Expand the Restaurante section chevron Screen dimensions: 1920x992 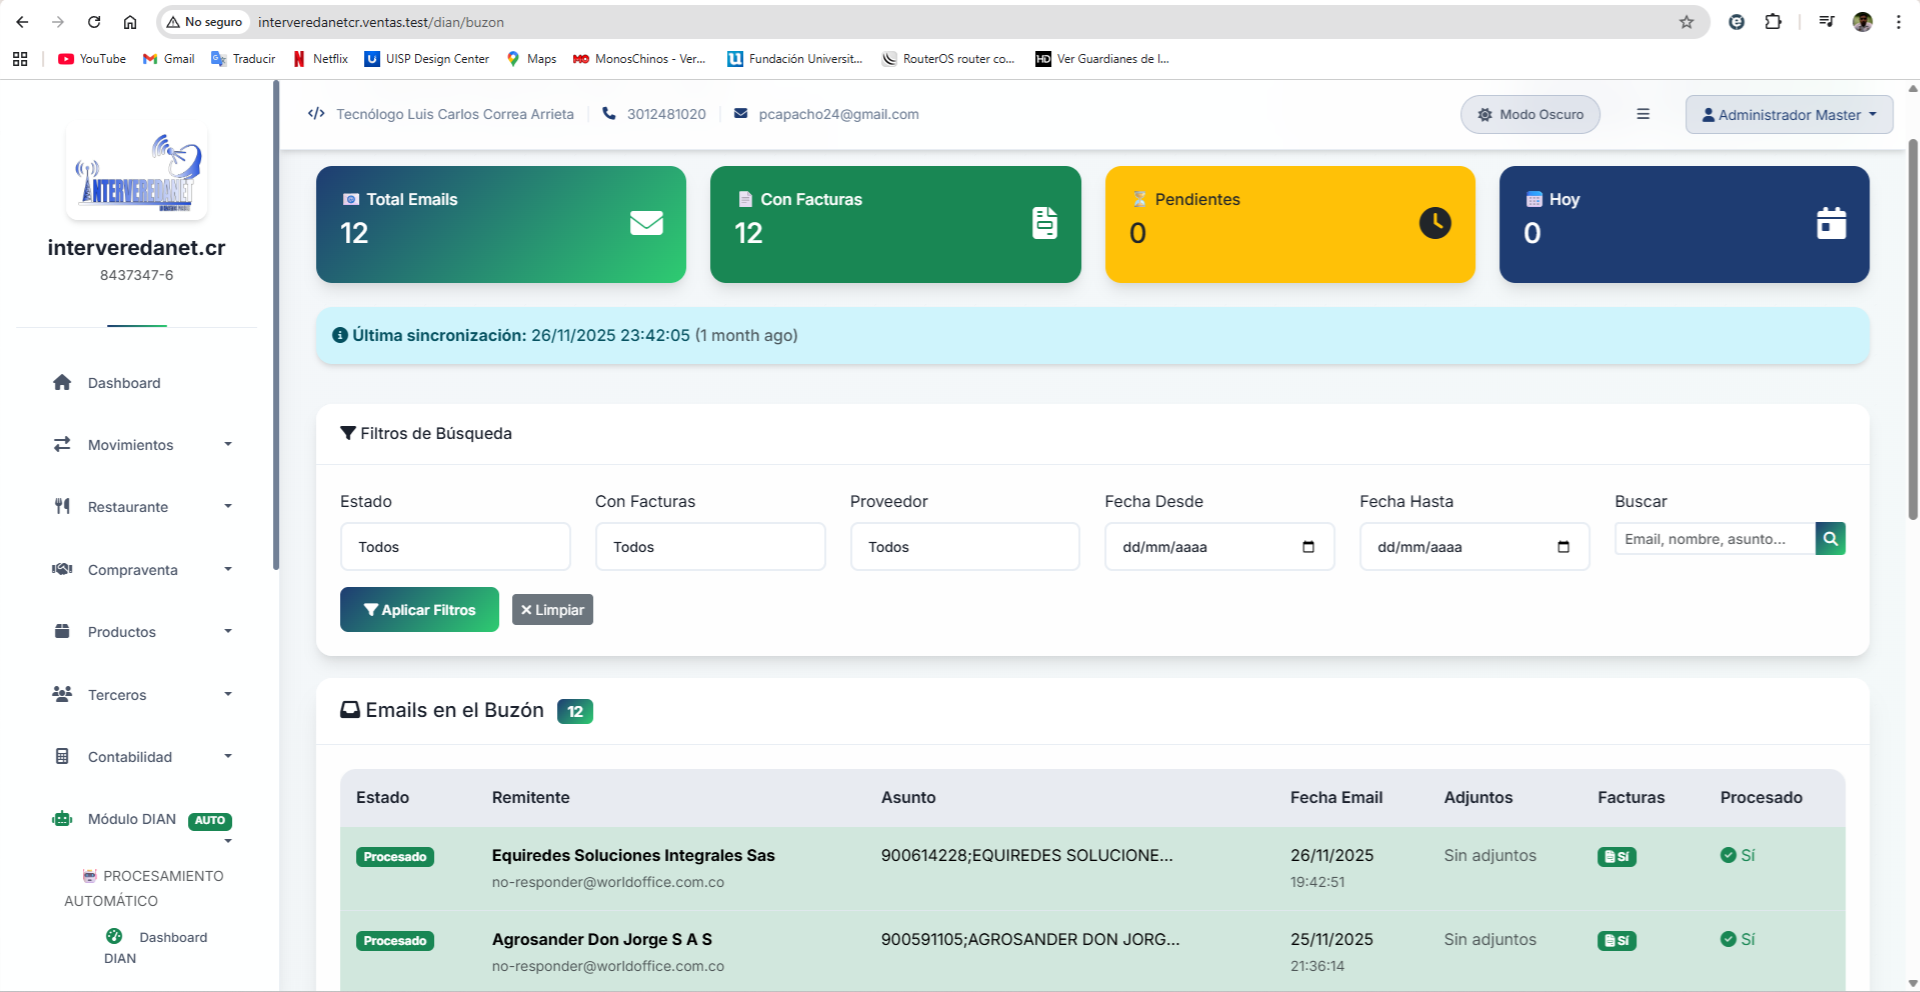(x=228, y=507)
